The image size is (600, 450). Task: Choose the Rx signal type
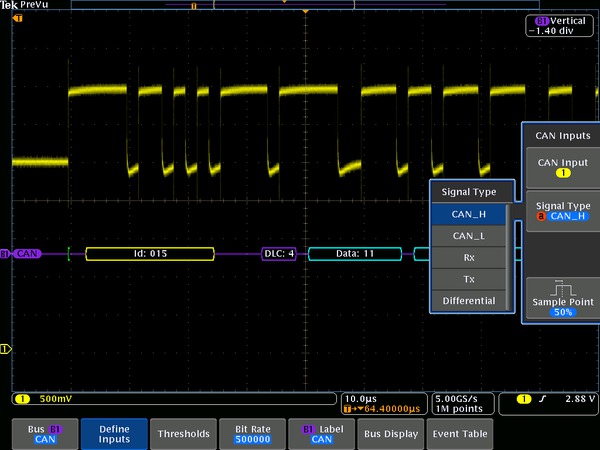[469, 257]
